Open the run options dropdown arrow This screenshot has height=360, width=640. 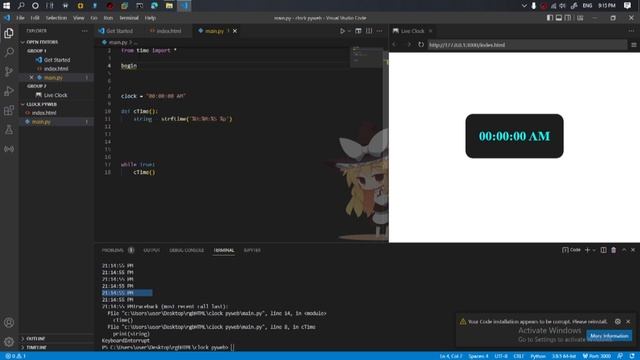tap(349, 31)
